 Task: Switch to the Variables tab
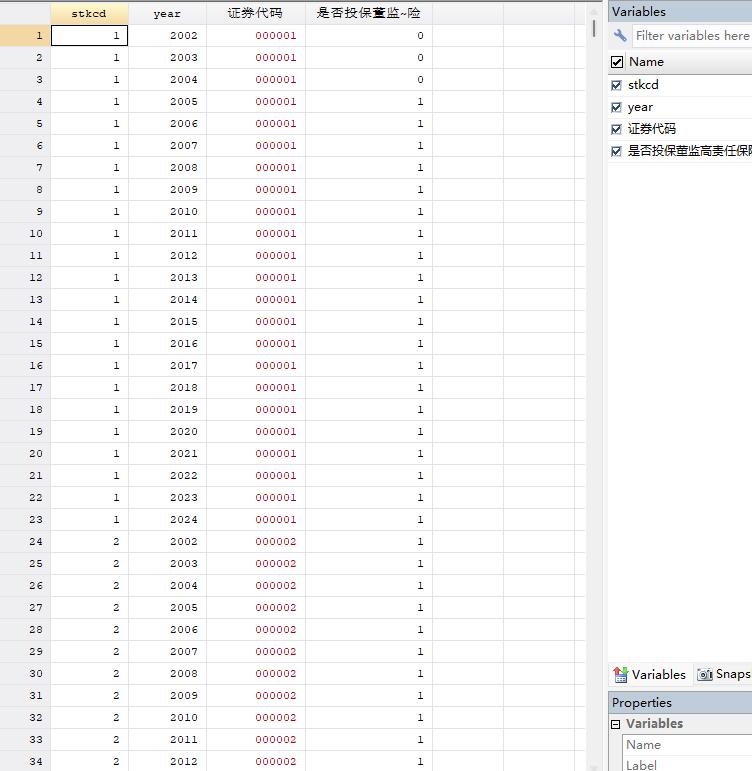[x=658, y=675]
